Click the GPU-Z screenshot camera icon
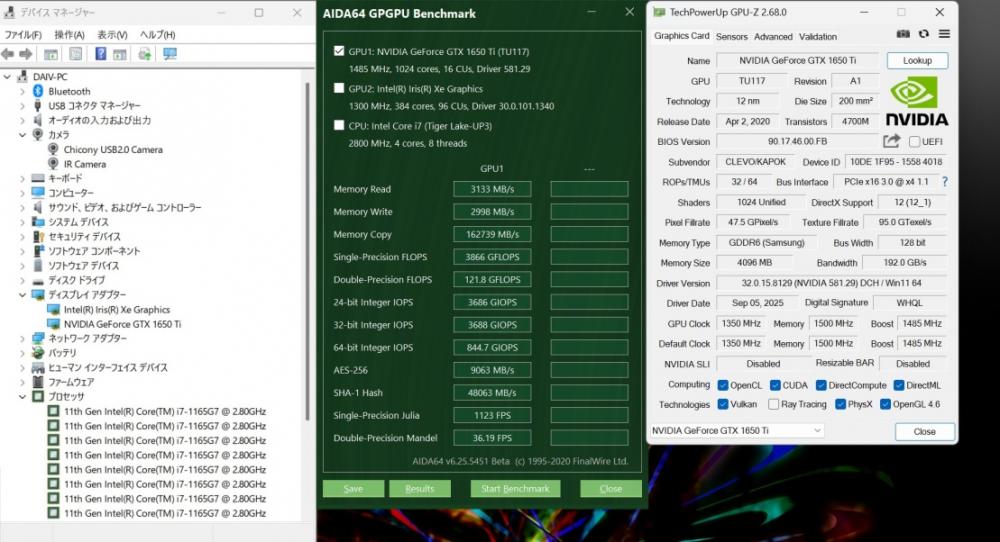The image size is (1000, 542). click(x=904, y=34)
